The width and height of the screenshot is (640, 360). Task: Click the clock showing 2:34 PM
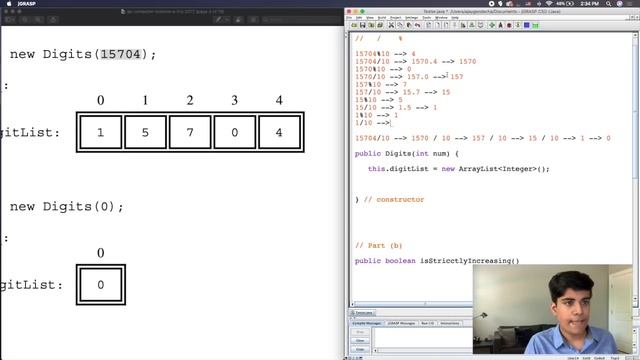(589, 4)
